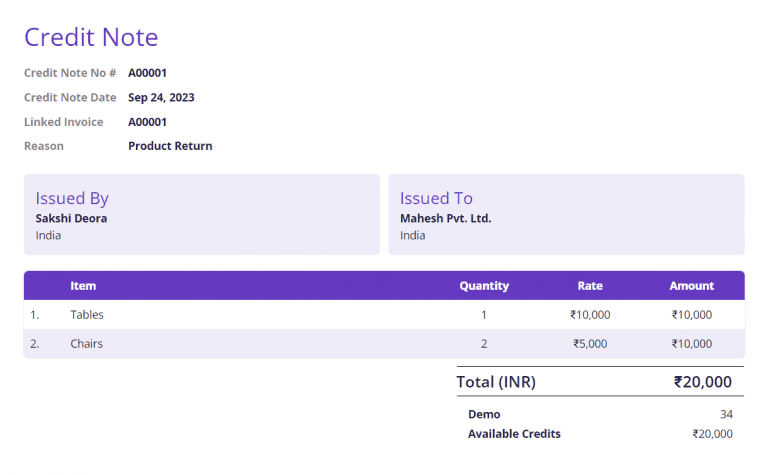
Task: Click recipient Mahesh Pvt. Ltd.
Action: pos(445,218)
